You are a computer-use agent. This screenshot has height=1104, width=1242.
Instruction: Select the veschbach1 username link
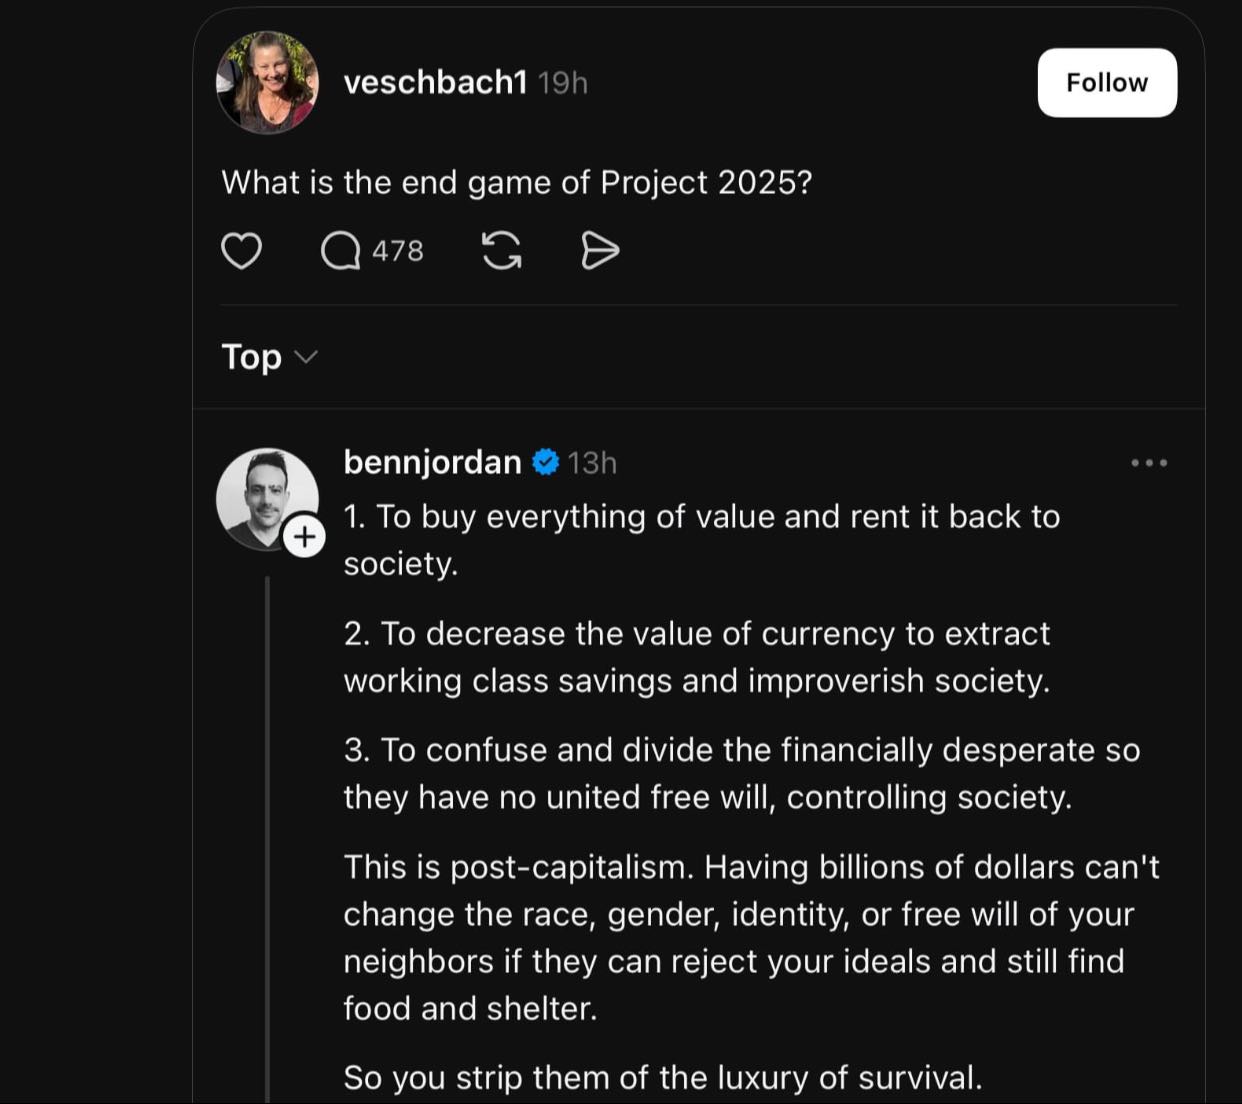pos(433,82)
